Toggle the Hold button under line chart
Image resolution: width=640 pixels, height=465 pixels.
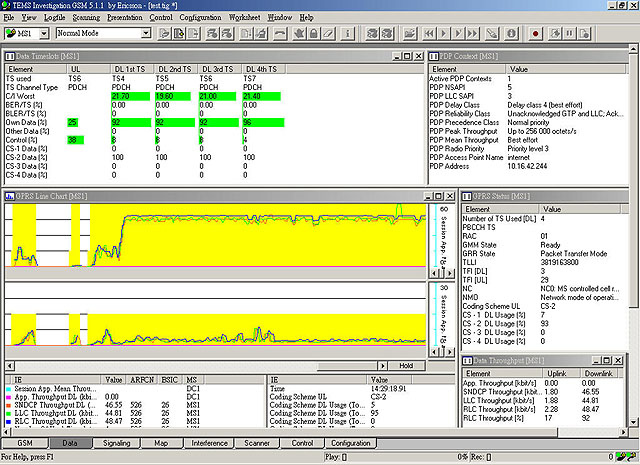405,366
